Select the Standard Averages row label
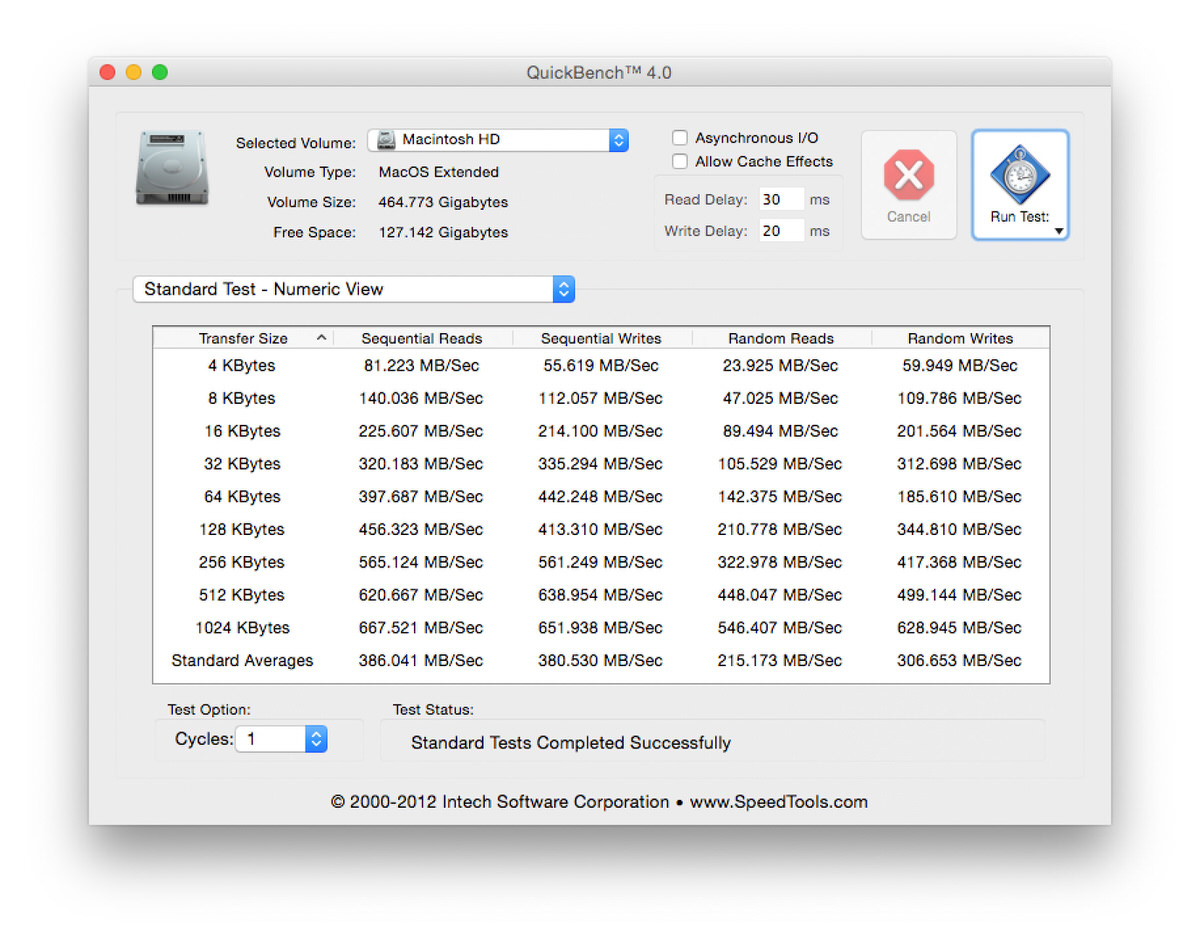The width and height of the screenshot is (1200, 945). pos(242,661)
